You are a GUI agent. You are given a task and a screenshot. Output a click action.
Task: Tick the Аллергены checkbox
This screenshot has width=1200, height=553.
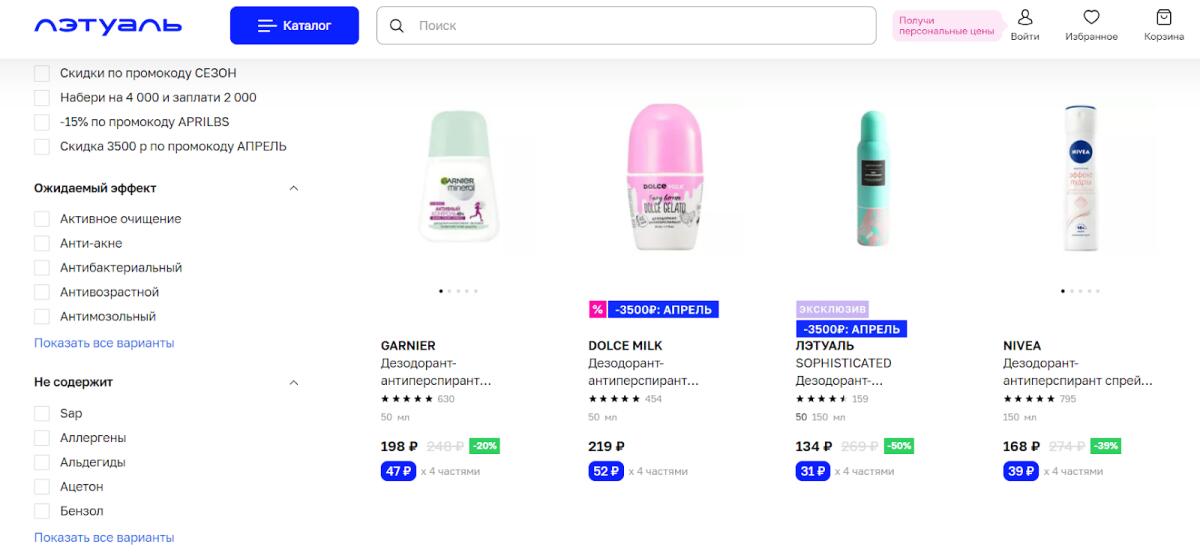[x=42, y=438]
